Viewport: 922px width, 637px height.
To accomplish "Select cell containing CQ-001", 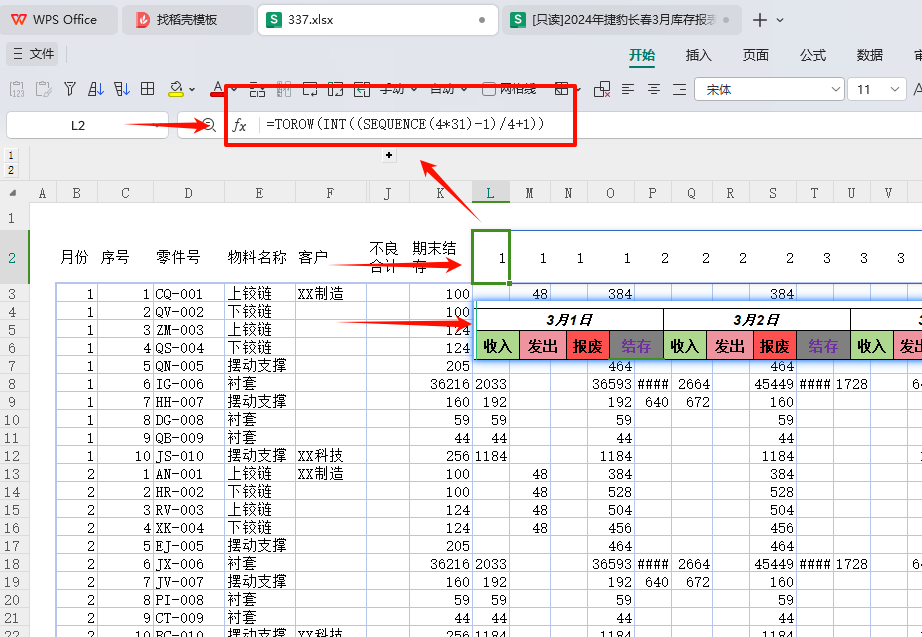I will (188, 294).
